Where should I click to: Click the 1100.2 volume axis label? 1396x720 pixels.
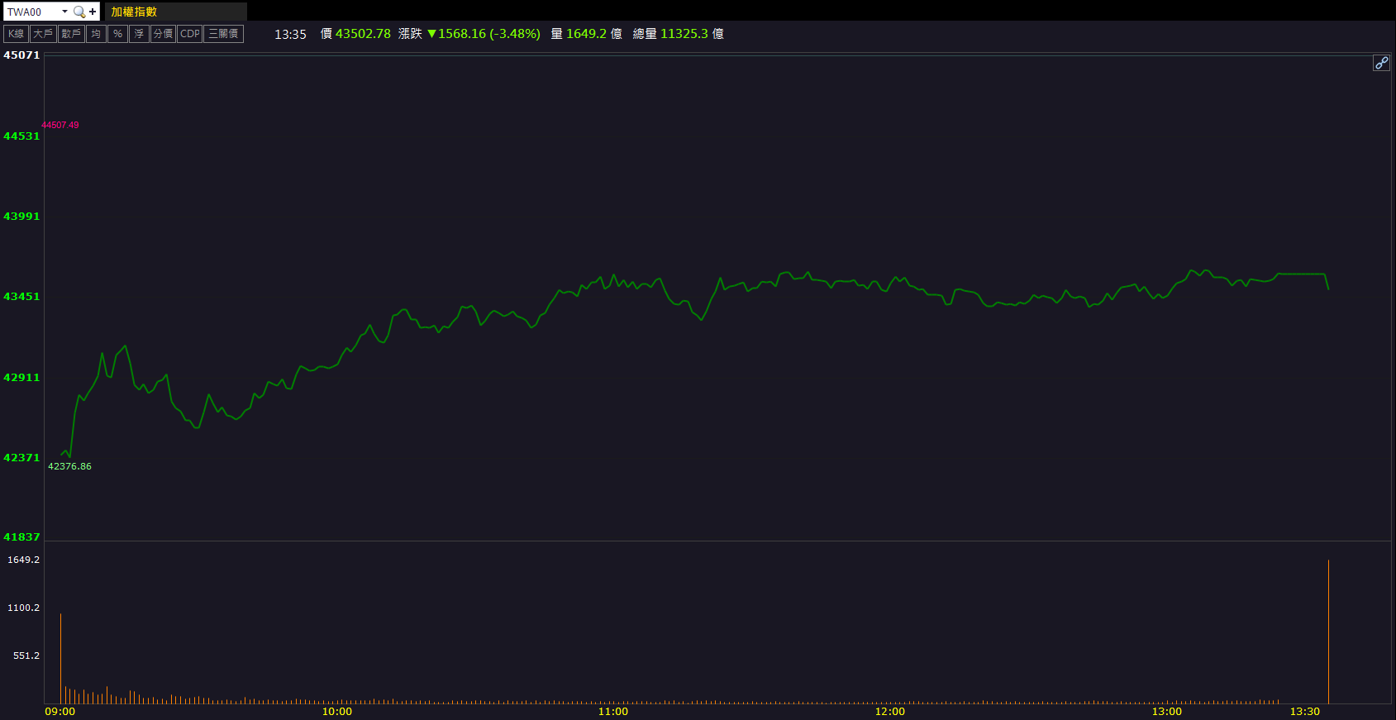(24, 608)
